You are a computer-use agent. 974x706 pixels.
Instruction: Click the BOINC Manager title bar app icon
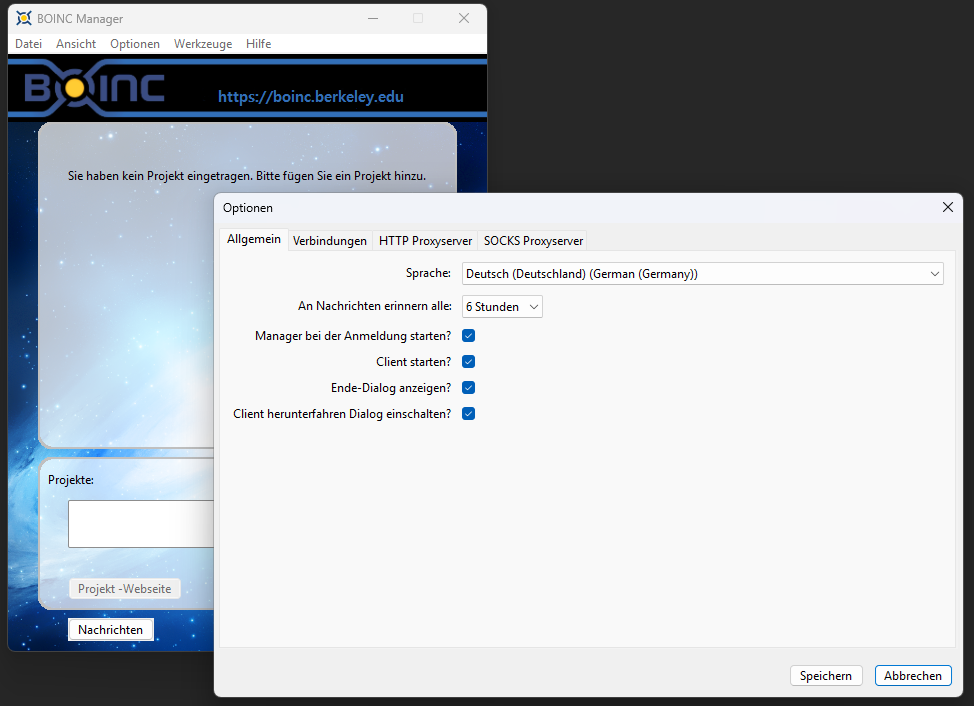(x=24, y=19)
